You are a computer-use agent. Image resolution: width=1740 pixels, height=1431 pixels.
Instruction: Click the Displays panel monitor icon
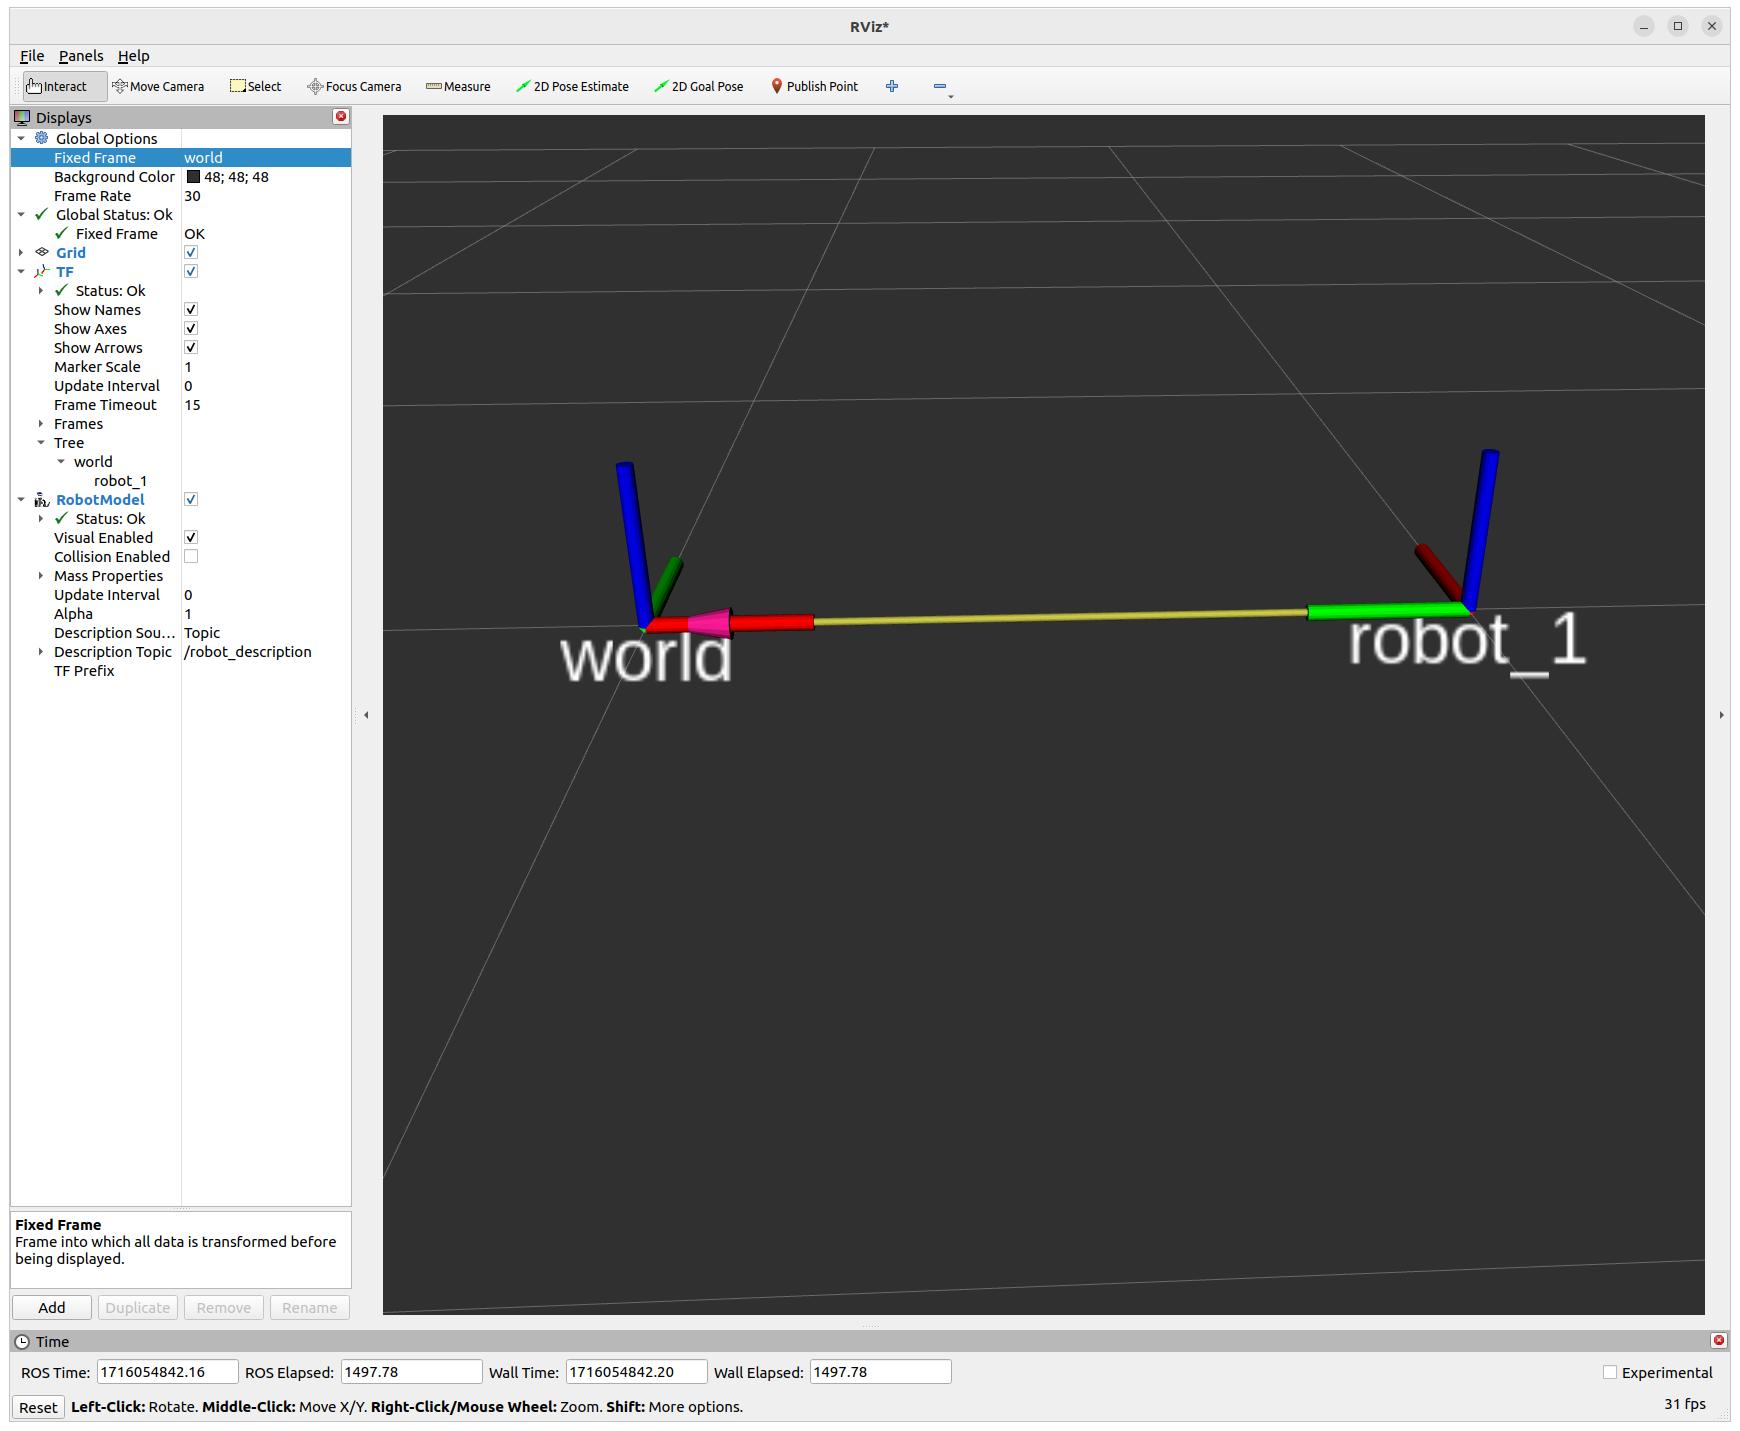point(22,117)
